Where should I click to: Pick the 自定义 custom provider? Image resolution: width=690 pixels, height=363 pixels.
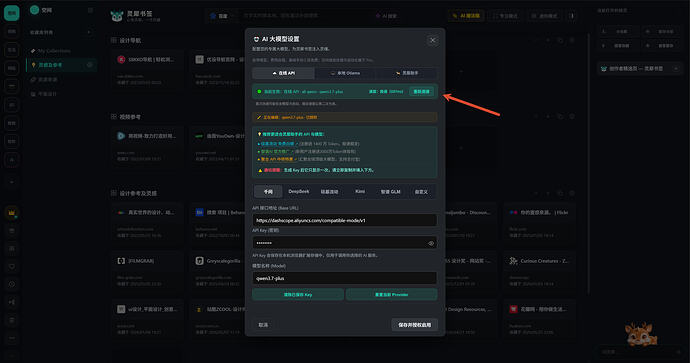[x=421, y=191]
